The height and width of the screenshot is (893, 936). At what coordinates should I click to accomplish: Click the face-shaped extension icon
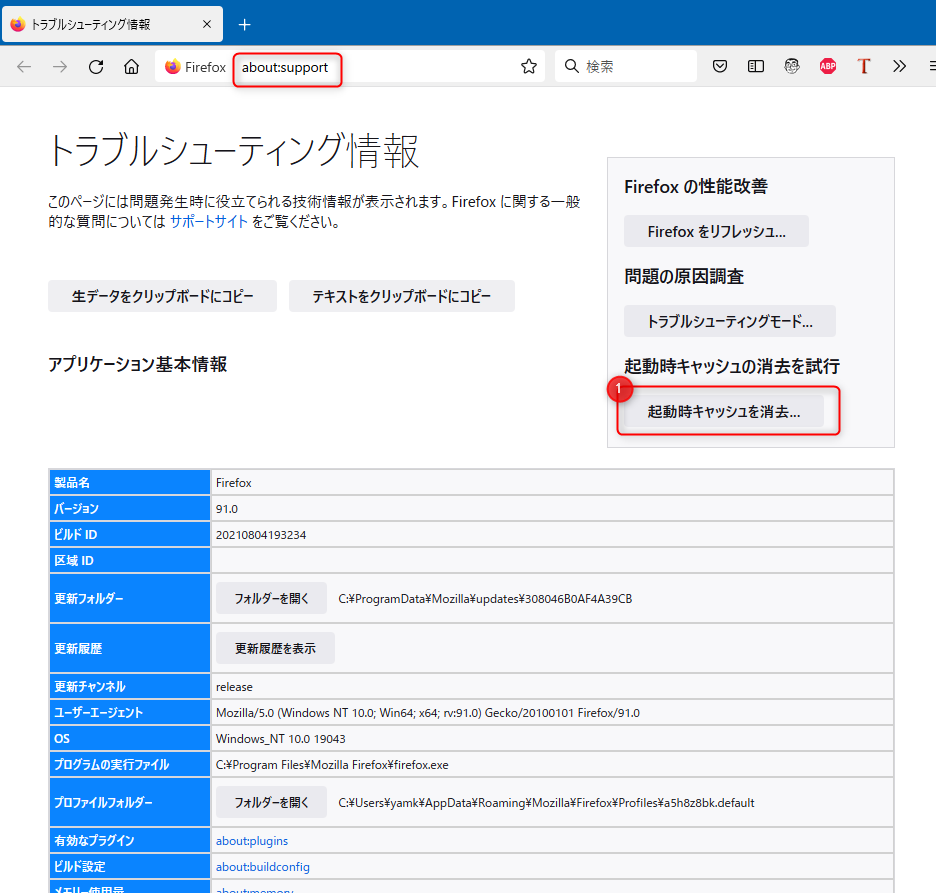pos(792,67)
